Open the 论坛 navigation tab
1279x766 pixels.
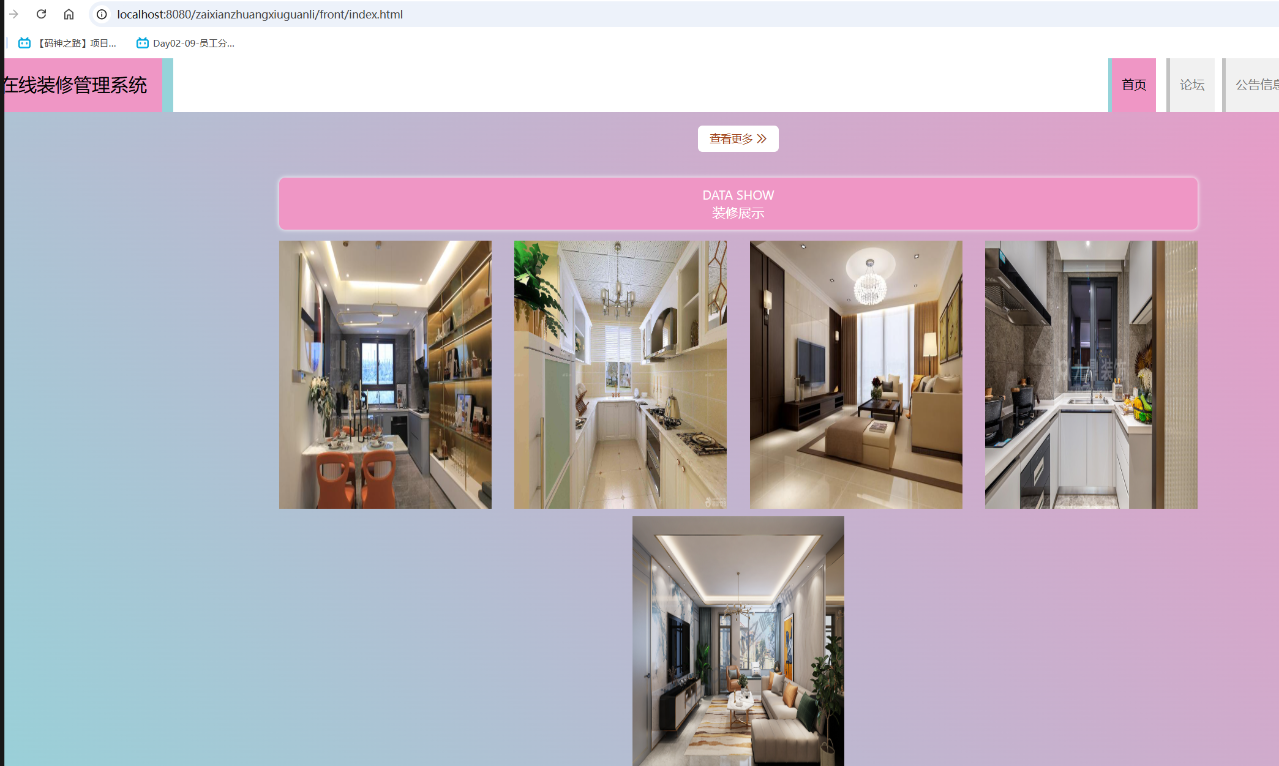click(x=1192, y=85)
